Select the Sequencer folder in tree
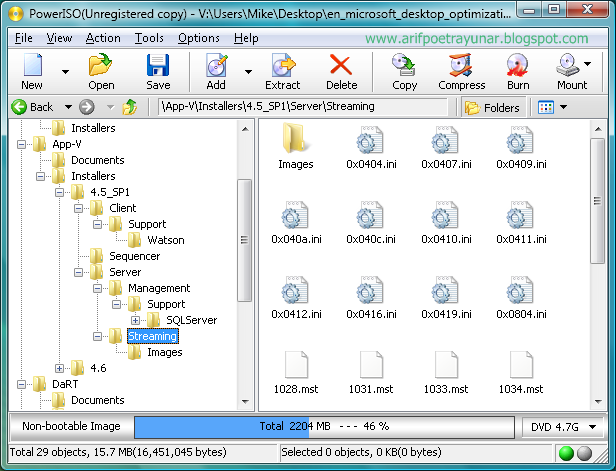The image size is (616, 471). click(x=134, y=256)
